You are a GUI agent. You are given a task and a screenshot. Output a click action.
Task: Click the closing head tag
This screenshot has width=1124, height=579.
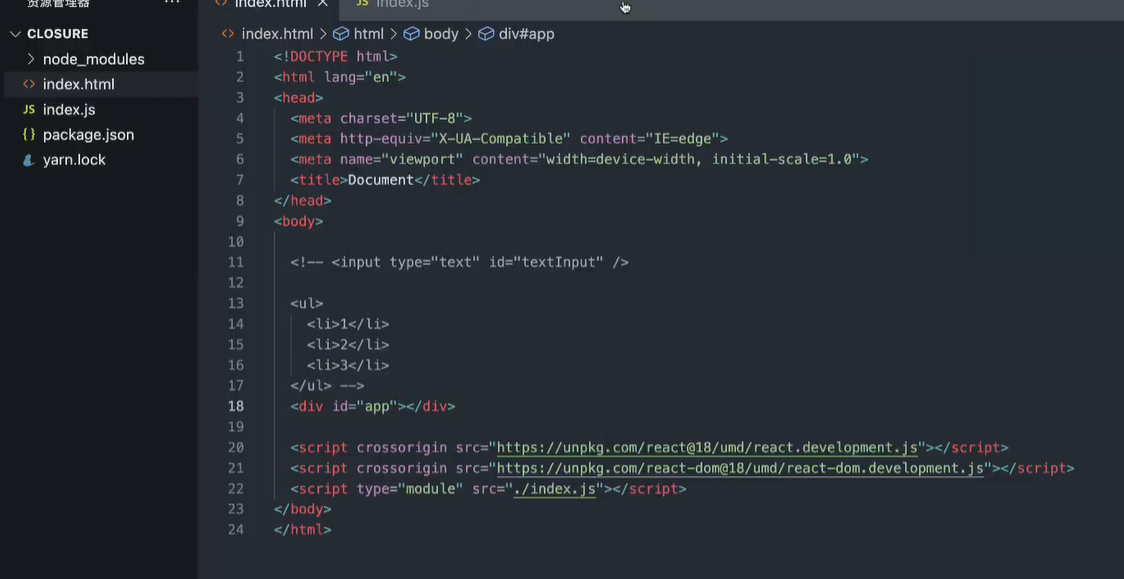click(x=303, y=201)
